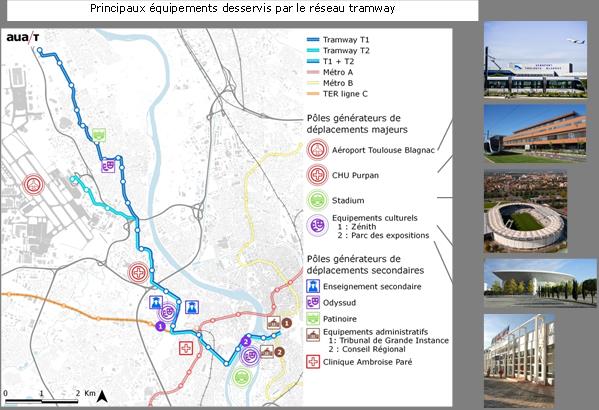Click the north arrow icon
Viewport: 599px width, 410px height.
click(x=102, y=396)
